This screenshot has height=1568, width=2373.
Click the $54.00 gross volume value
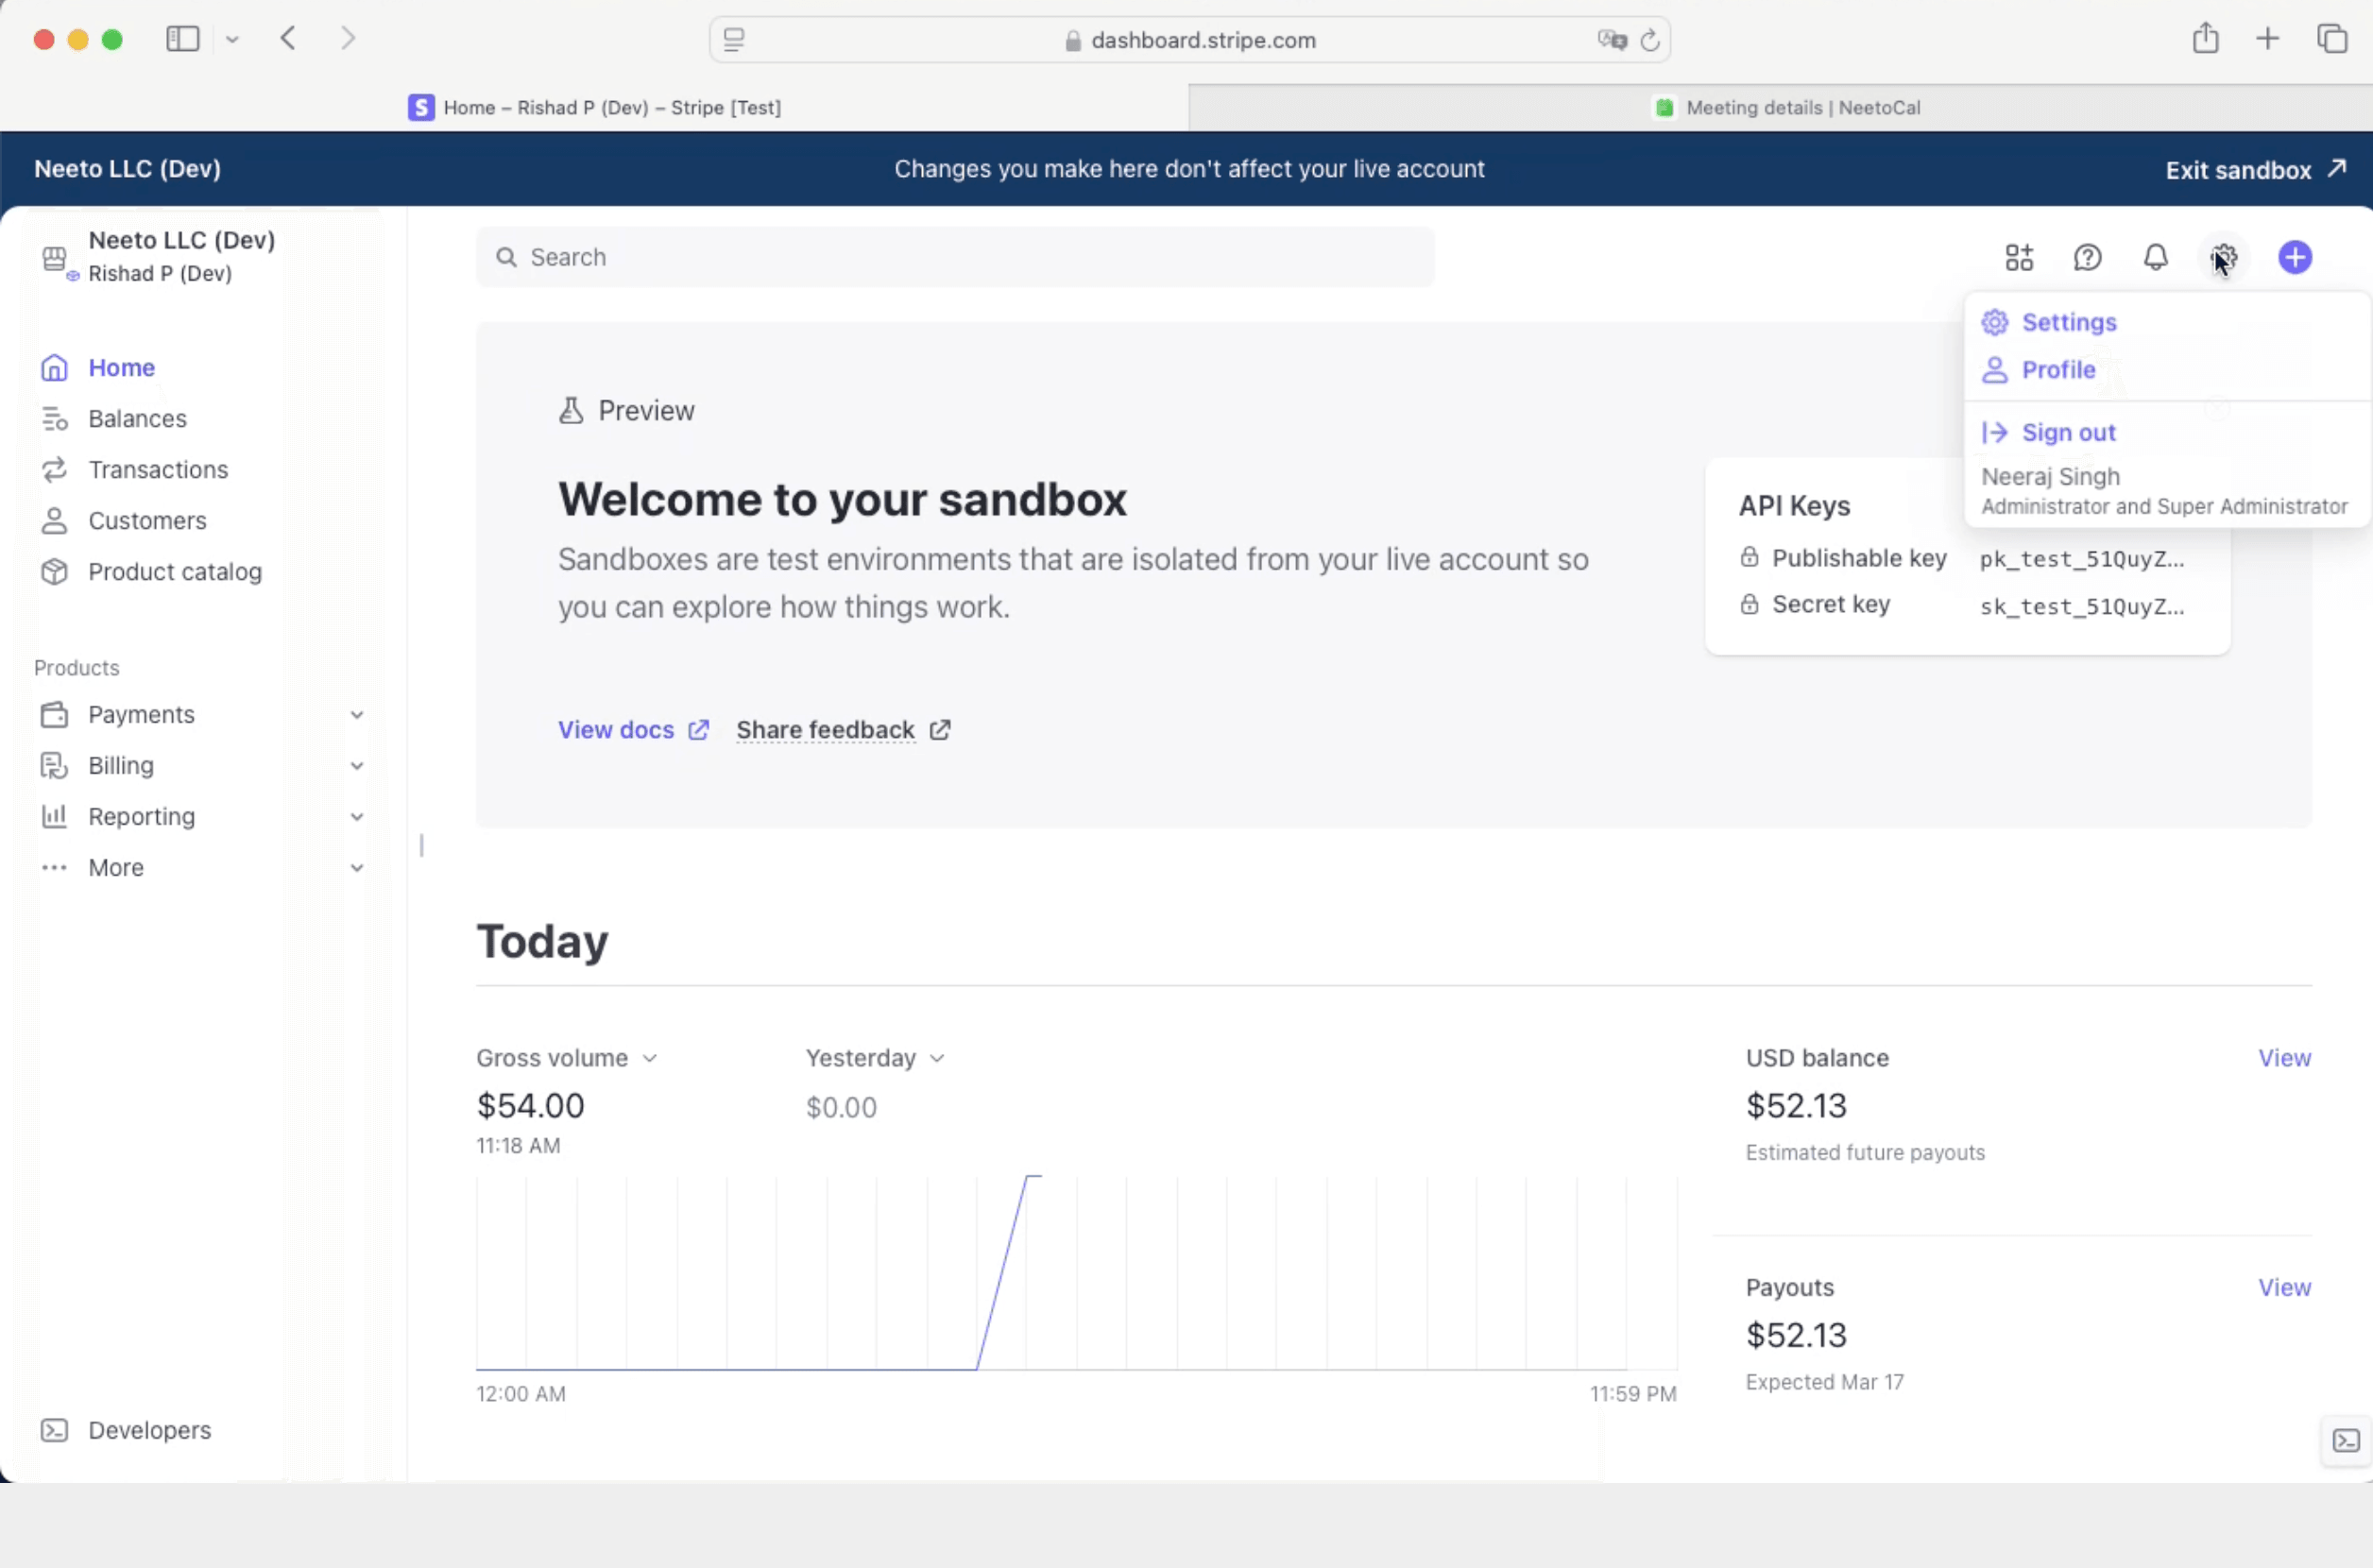pyautogui.click(x=530, y=1106)
